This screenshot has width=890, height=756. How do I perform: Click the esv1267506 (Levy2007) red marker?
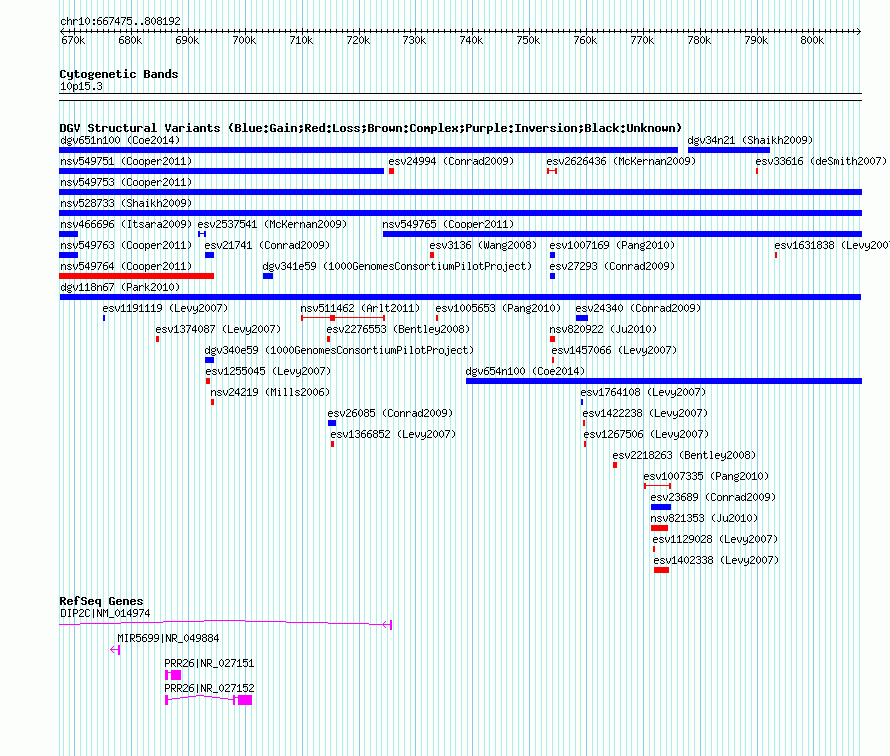[585, 444]
